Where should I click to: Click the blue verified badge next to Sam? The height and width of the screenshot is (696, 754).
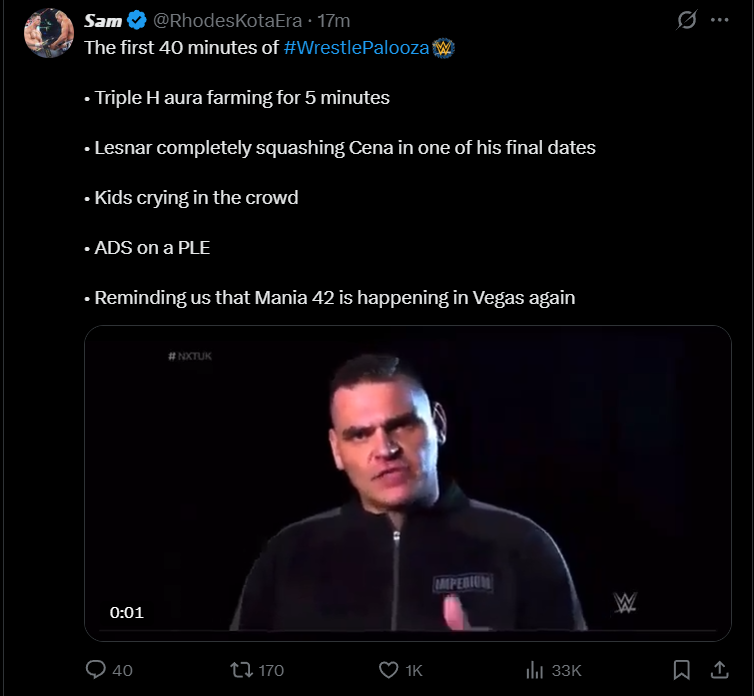(137, 21)
